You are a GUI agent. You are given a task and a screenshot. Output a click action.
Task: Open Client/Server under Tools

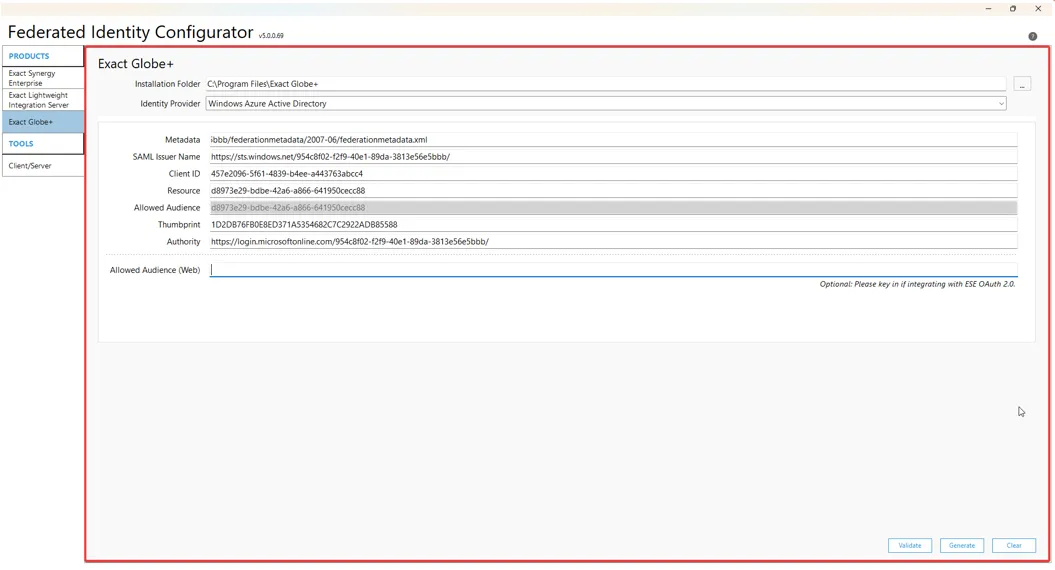43,166
